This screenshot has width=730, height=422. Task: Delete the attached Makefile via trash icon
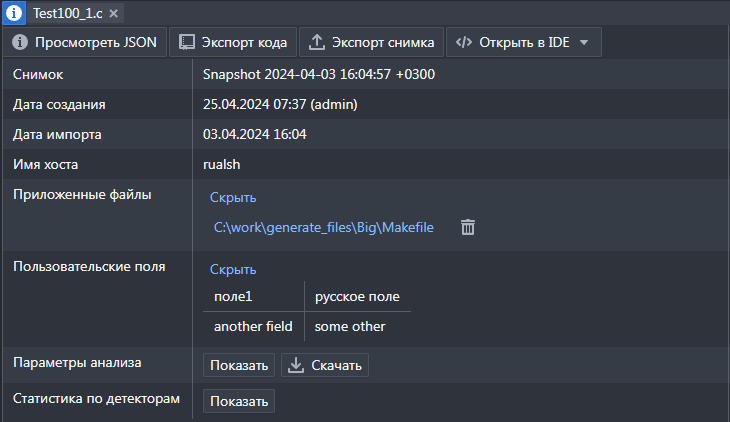pos(468,227)
